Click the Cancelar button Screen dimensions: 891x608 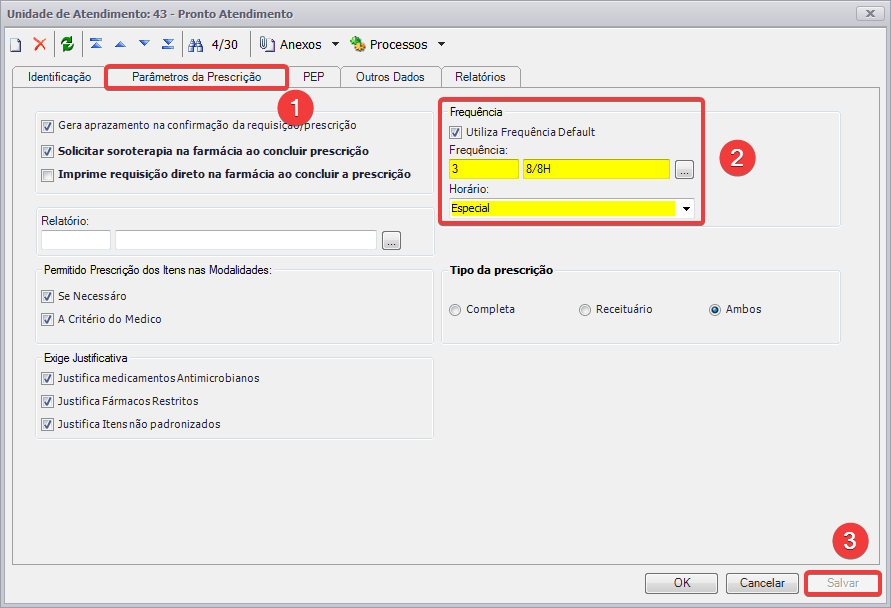(x=762, y=583)
